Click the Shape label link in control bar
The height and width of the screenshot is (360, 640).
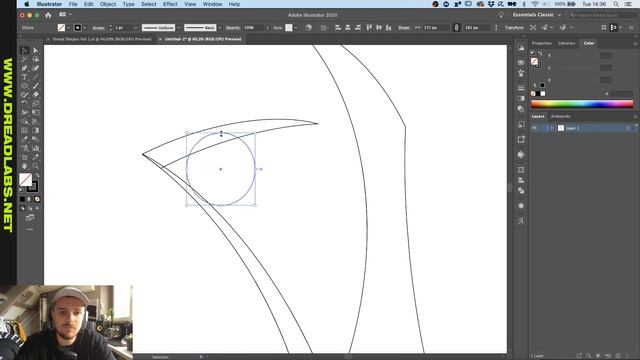[404, 28]
